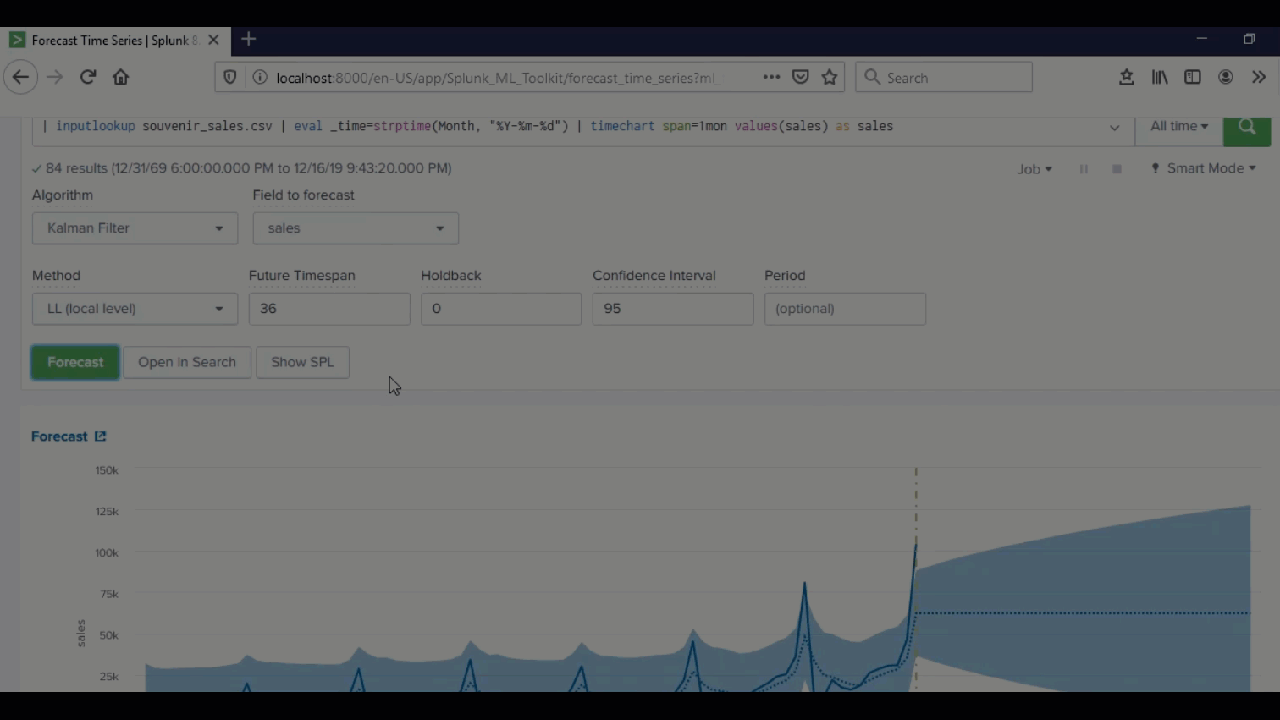Viewport: 1280px width, 720px height.
Task: Open the All time range picker
Action: [1178, 126]
